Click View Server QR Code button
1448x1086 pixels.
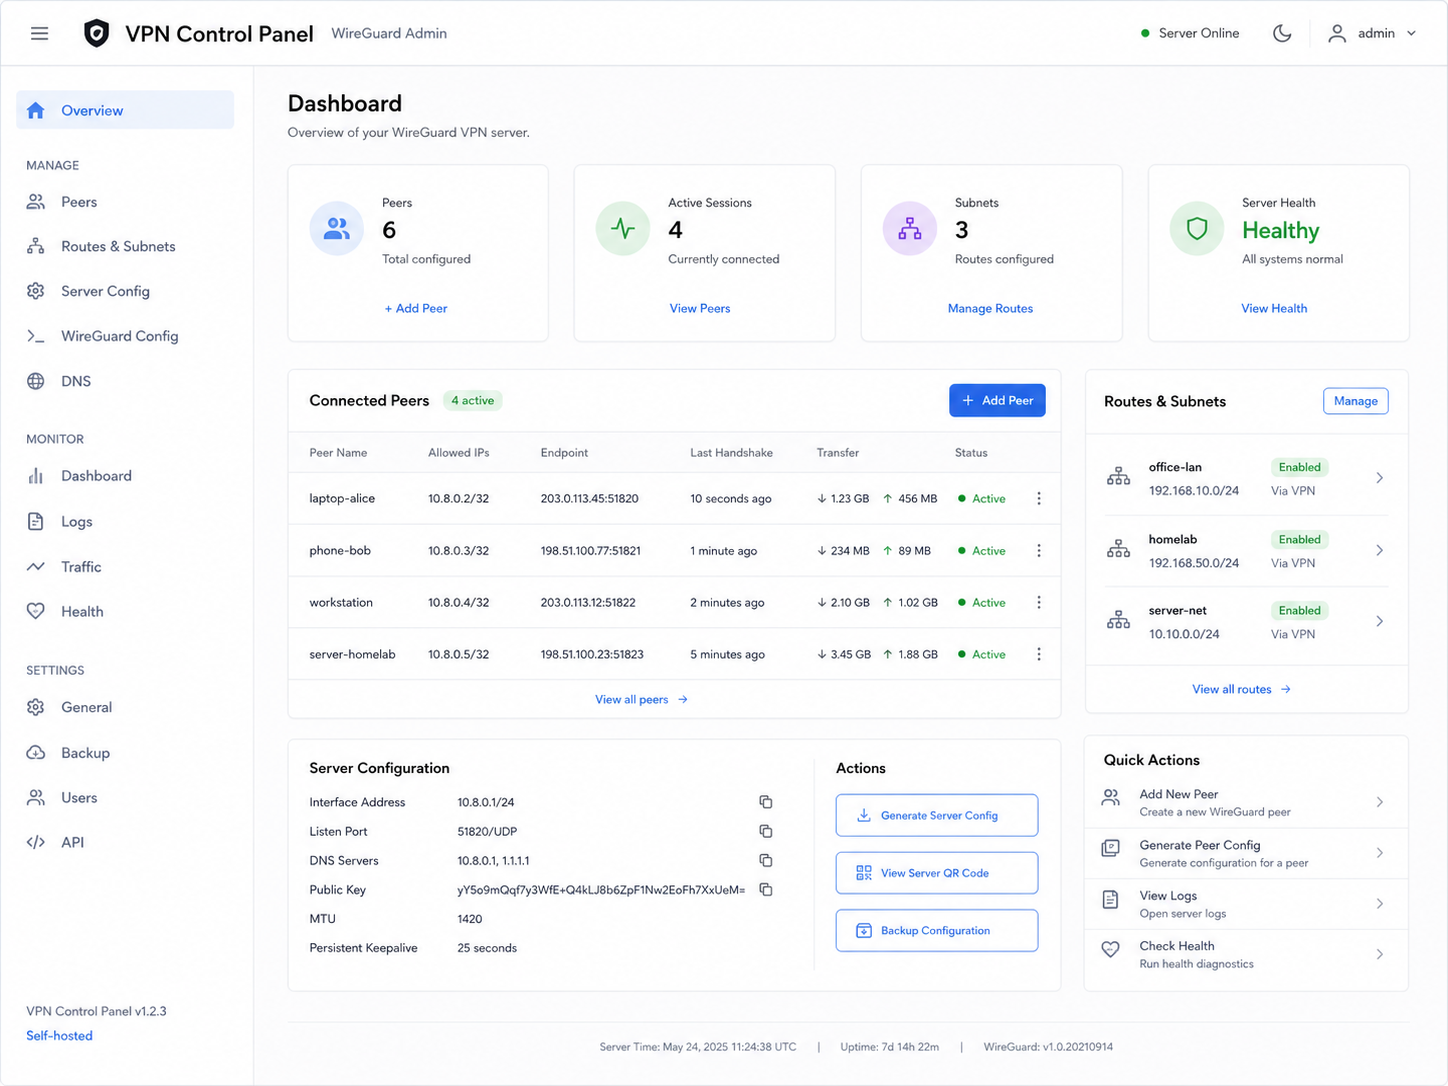[x=937, y=873]
